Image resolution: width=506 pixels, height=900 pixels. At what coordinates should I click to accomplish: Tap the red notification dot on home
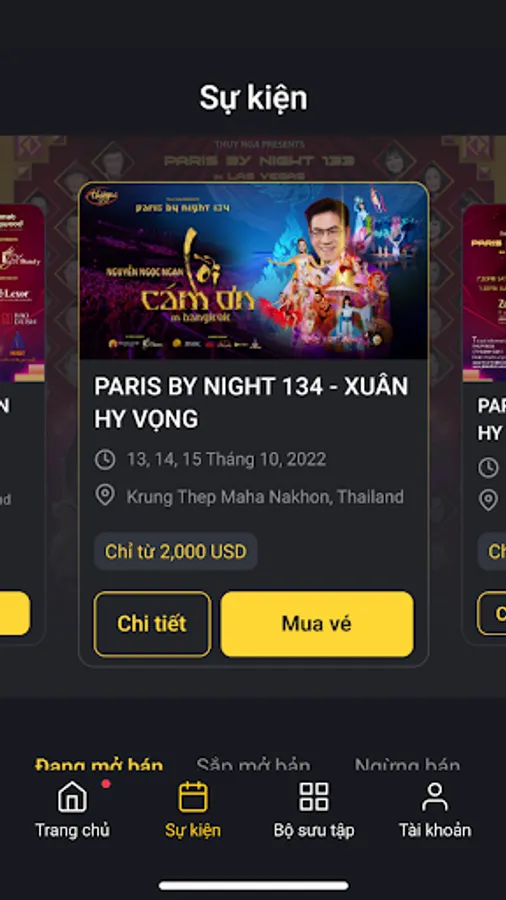106,784
